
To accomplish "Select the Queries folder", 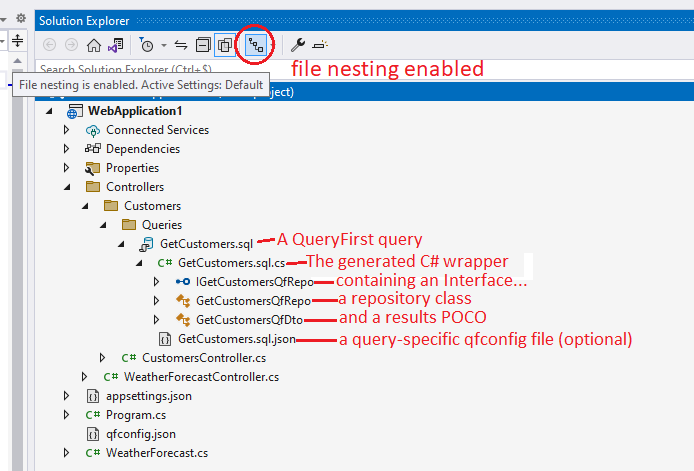I will pos(161,225).
